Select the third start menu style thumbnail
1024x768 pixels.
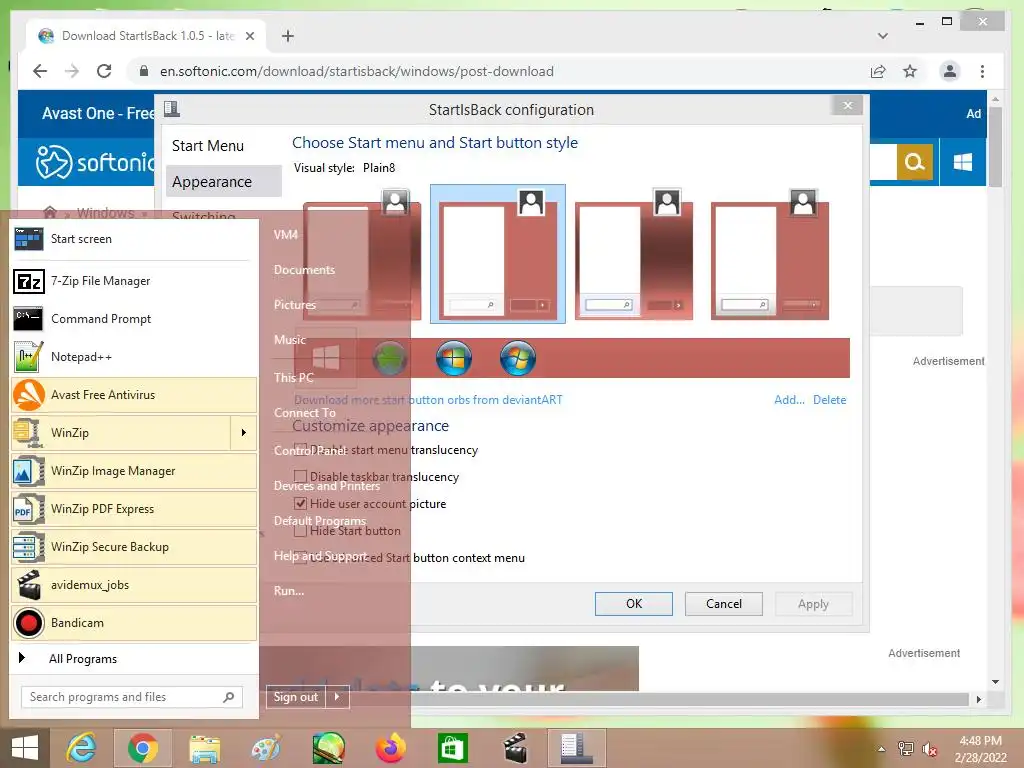pos(633,254)
